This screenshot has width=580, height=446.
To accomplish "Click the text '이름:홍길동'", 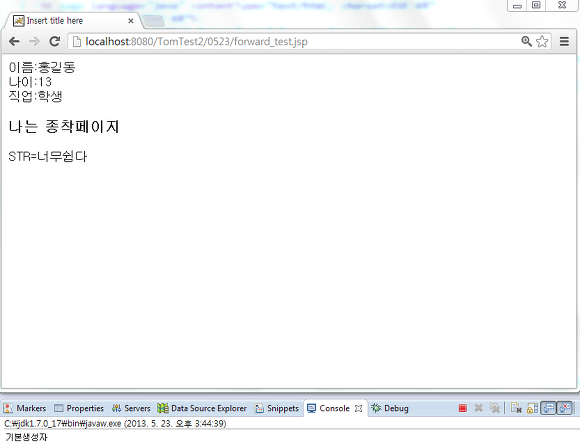I will 42,67.
